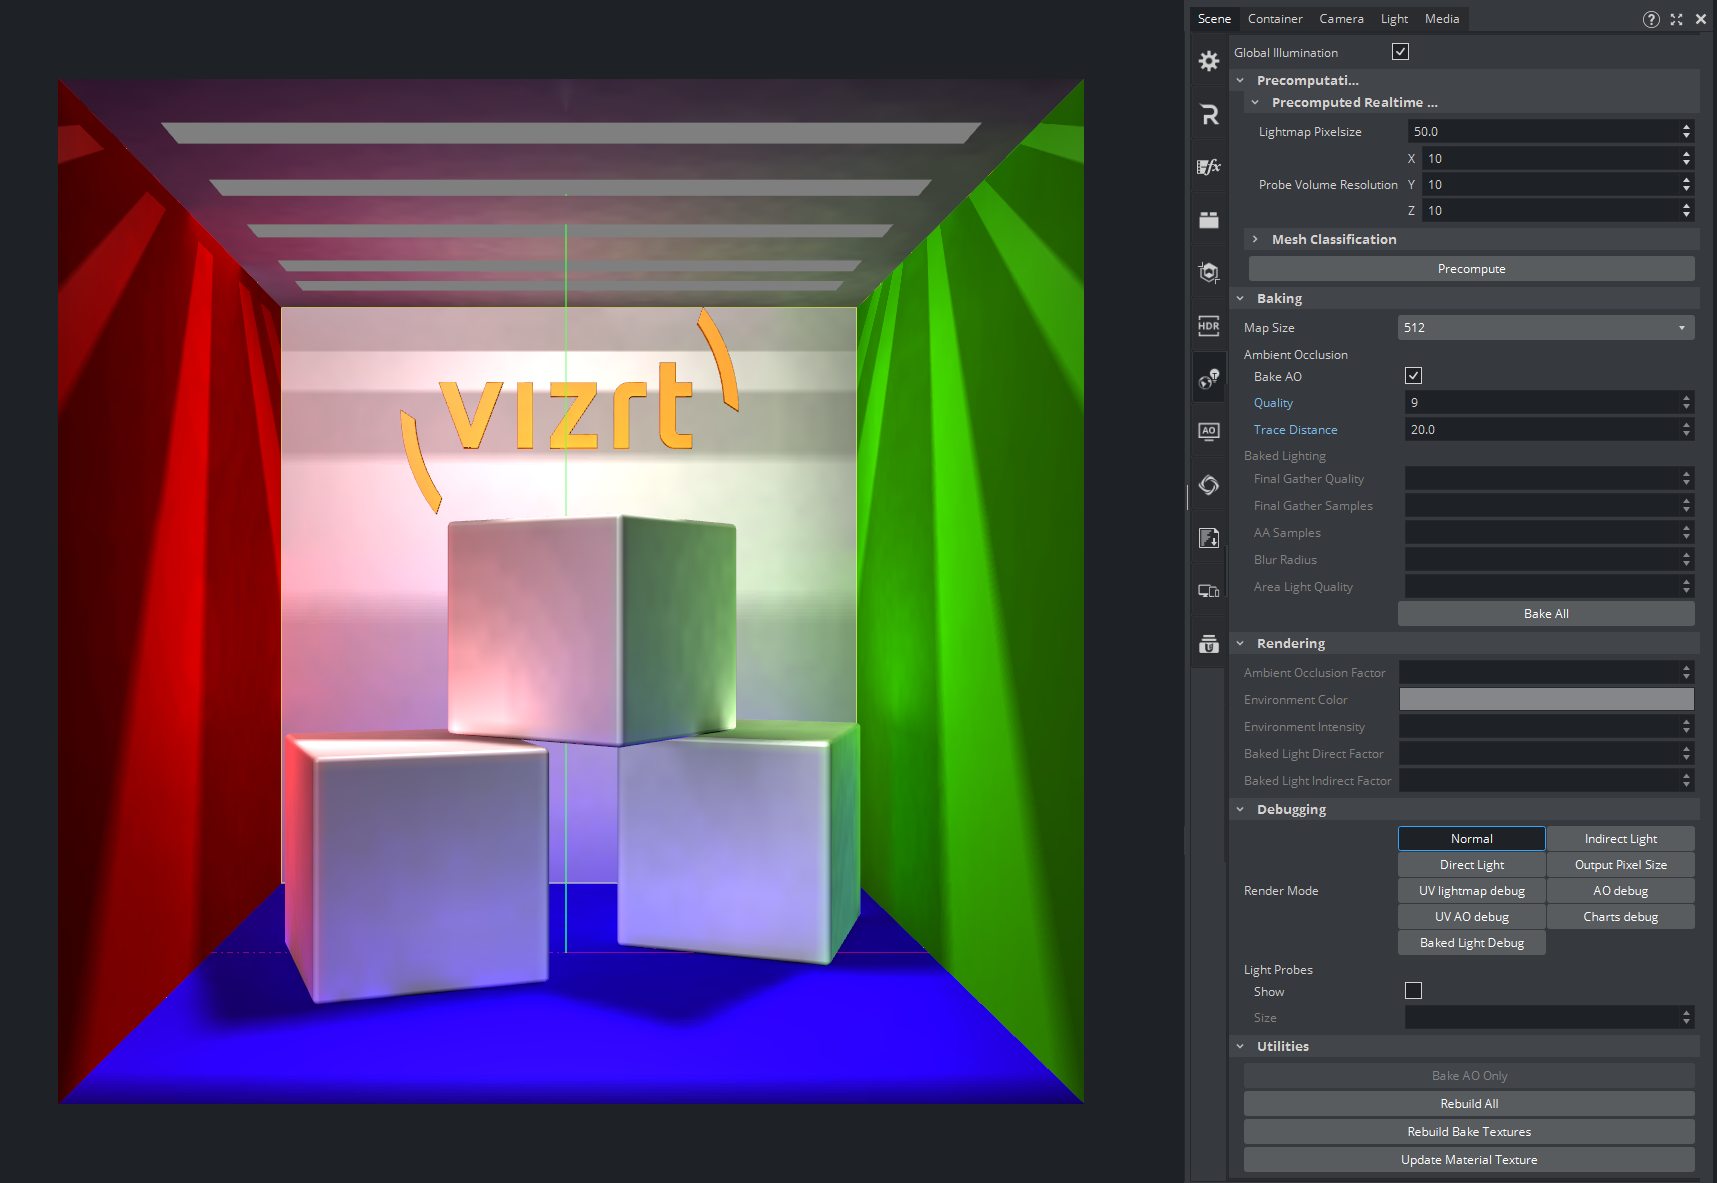Open the gear scene settings icon
The height and width of the screenshot is (1183, 1717).
[x=1208, y=61]
